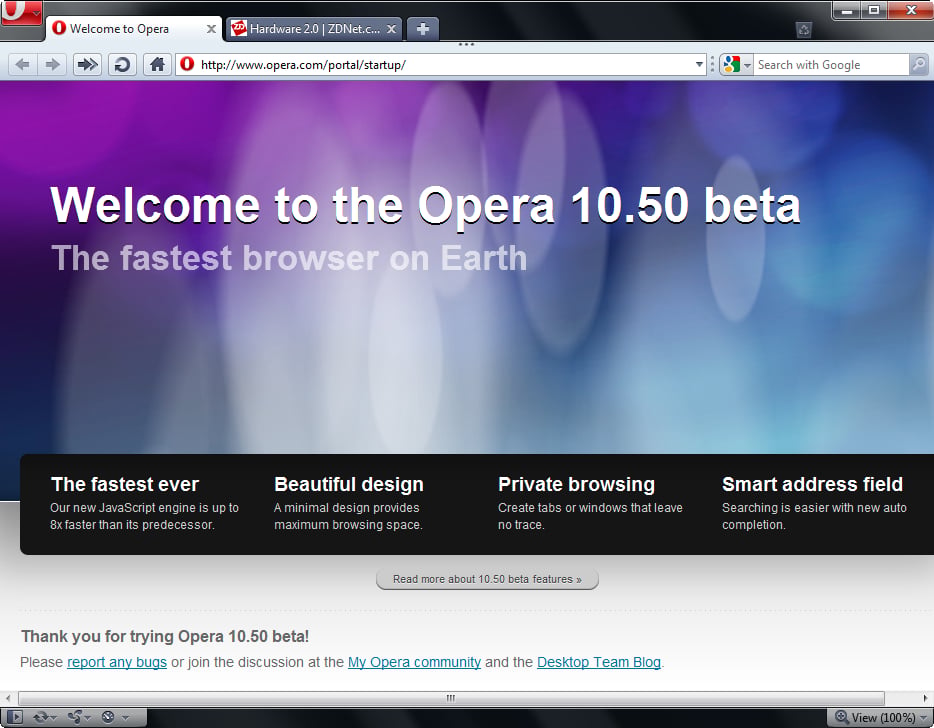Image resolution: width=934 pixels, height=728 pixels.
Task: Click The fastest ever heading
Action: pos(125,484)
